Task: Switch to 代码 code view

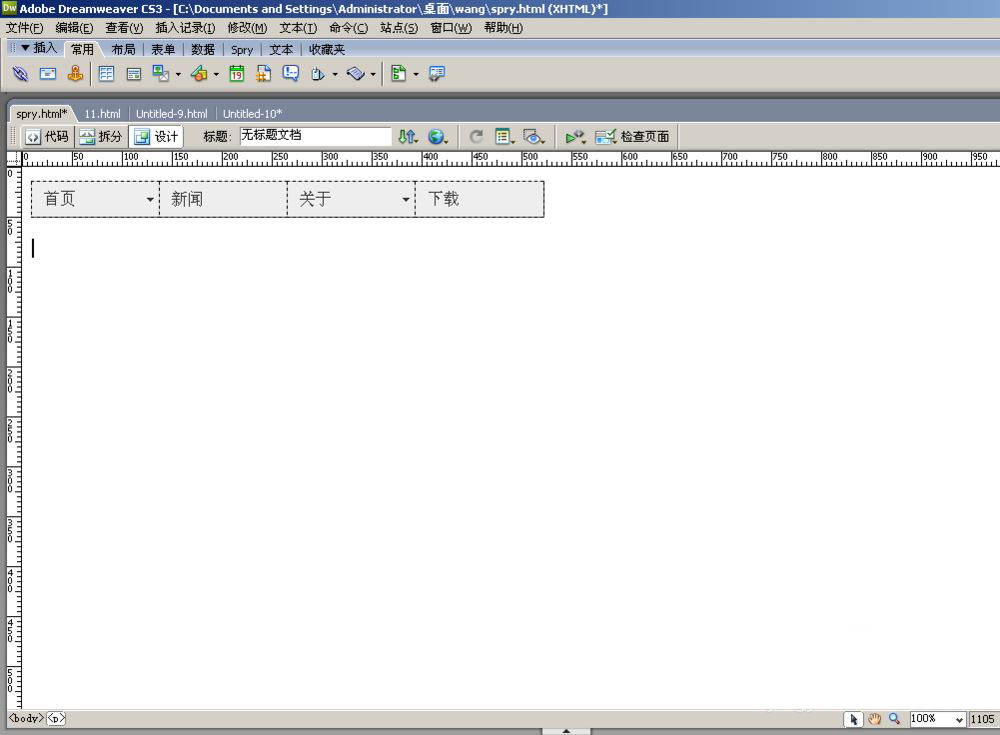Action: point(48,137)
